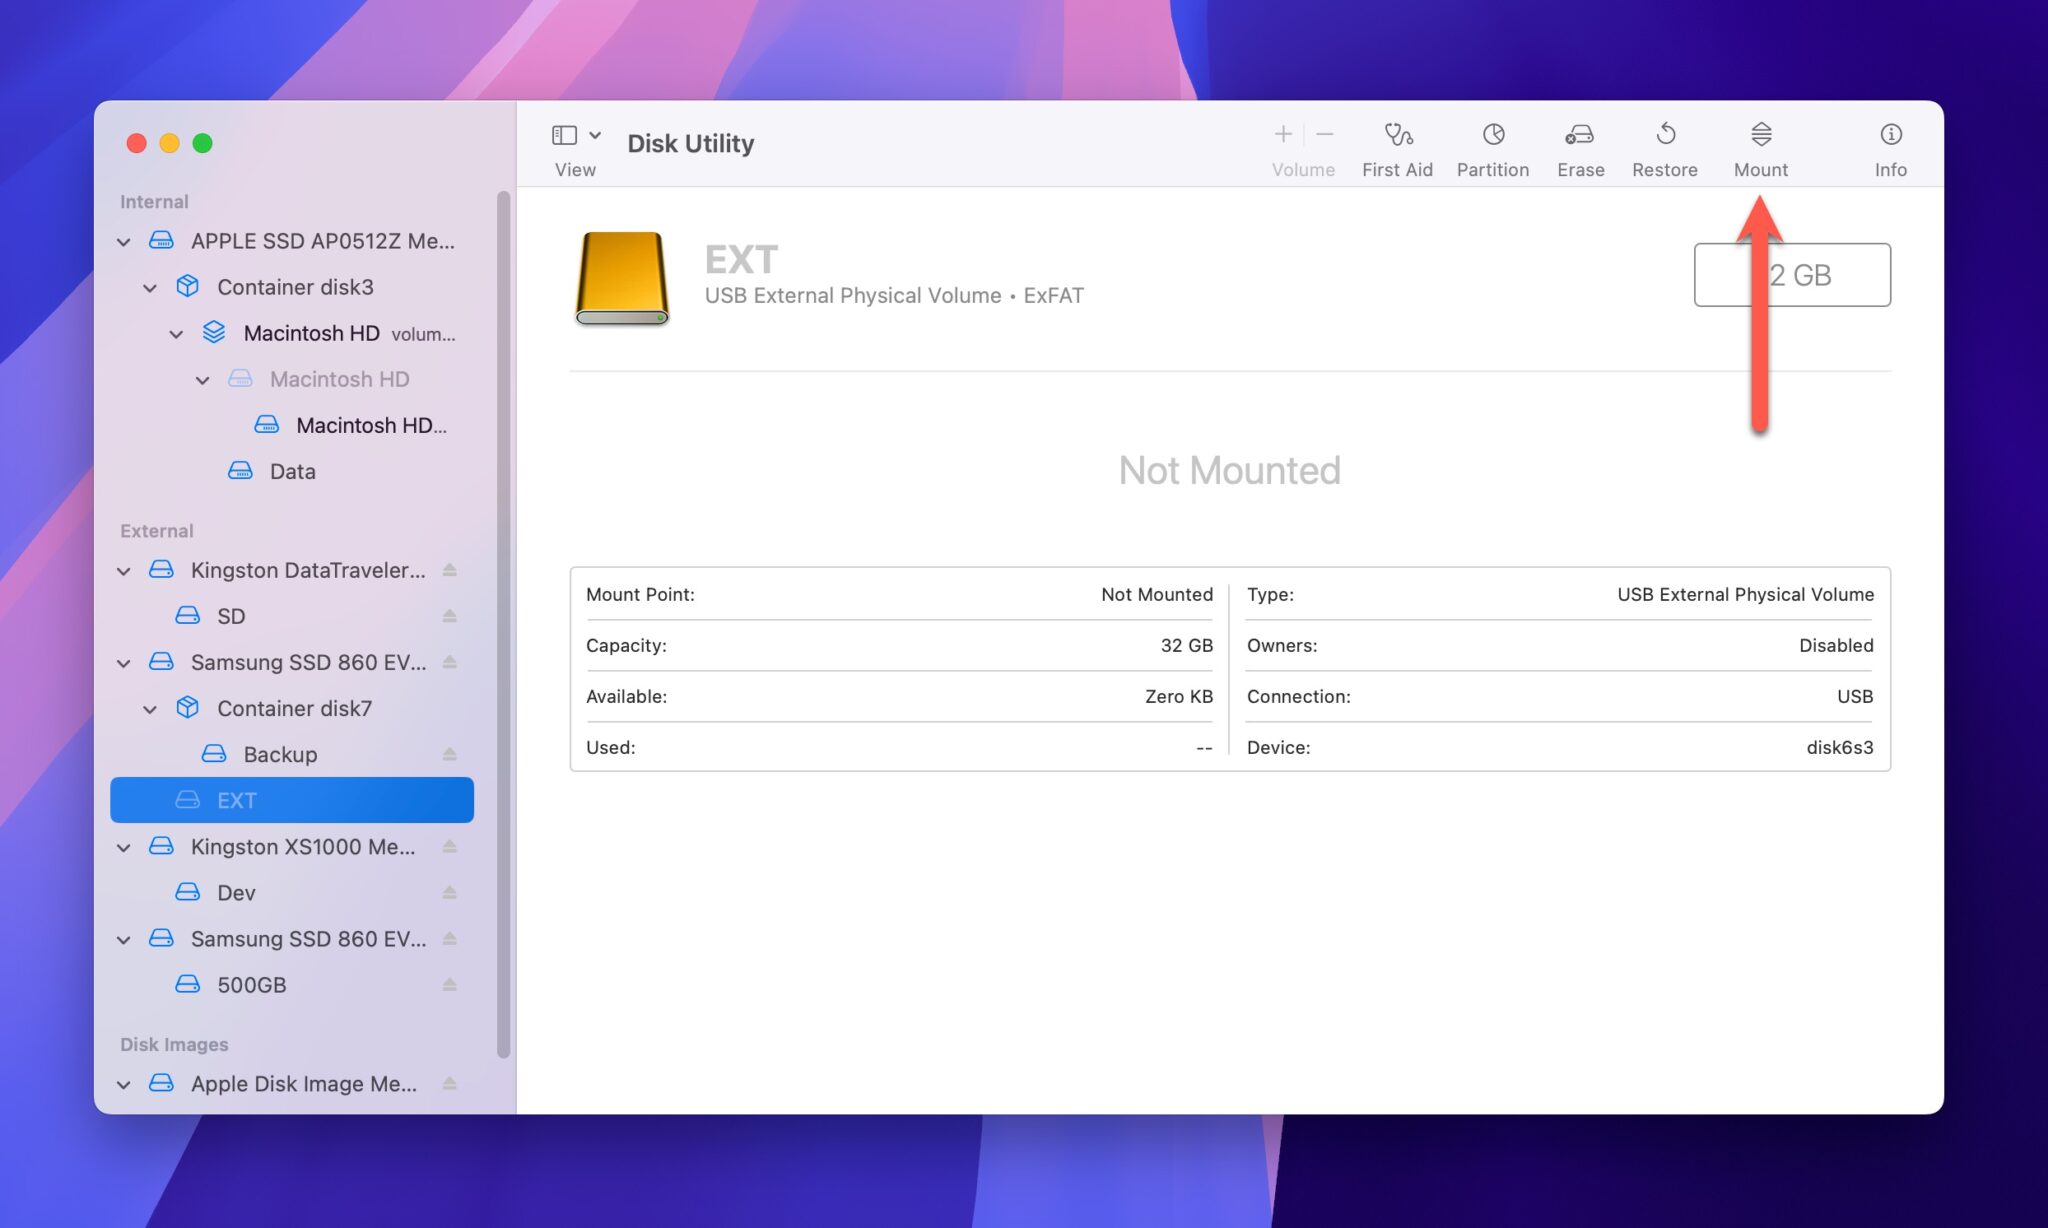2048x1228 pixels.
Task: Select the Partition tool in the toolbar
Action: [x=1492, y=145]
